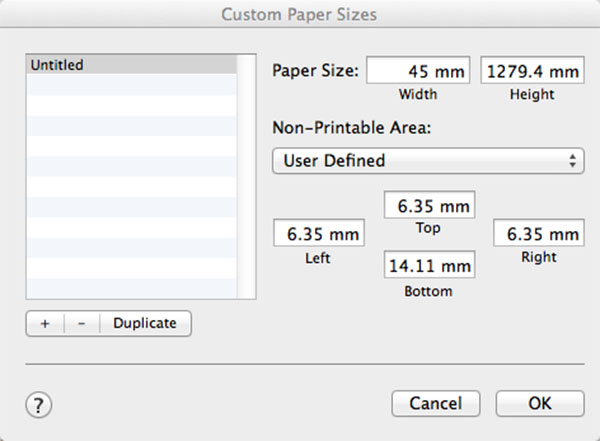Confirm the settings with OK
The image size is (600, 441).
pyautogui.click(x=539, y=403)
